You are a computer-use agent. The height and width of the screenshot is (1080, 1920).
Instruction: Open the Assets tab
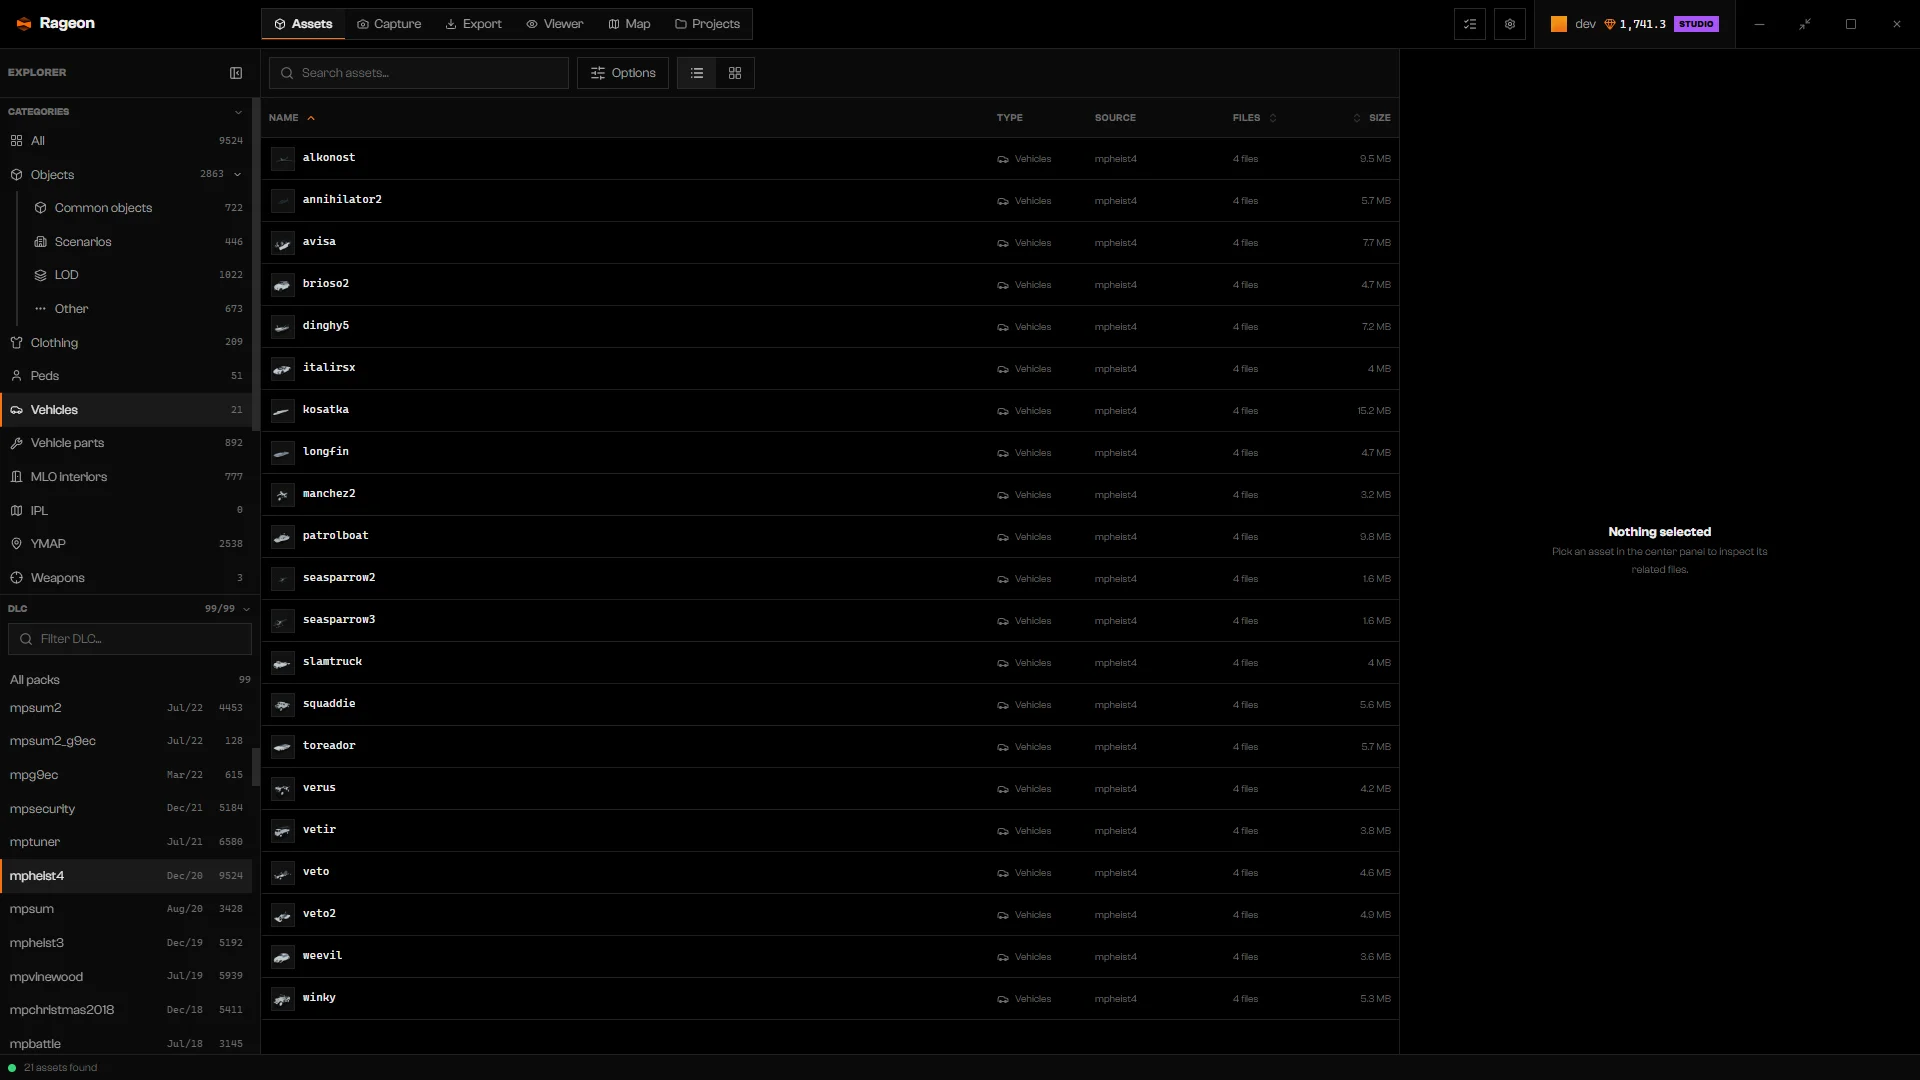[x=303, y=24]
